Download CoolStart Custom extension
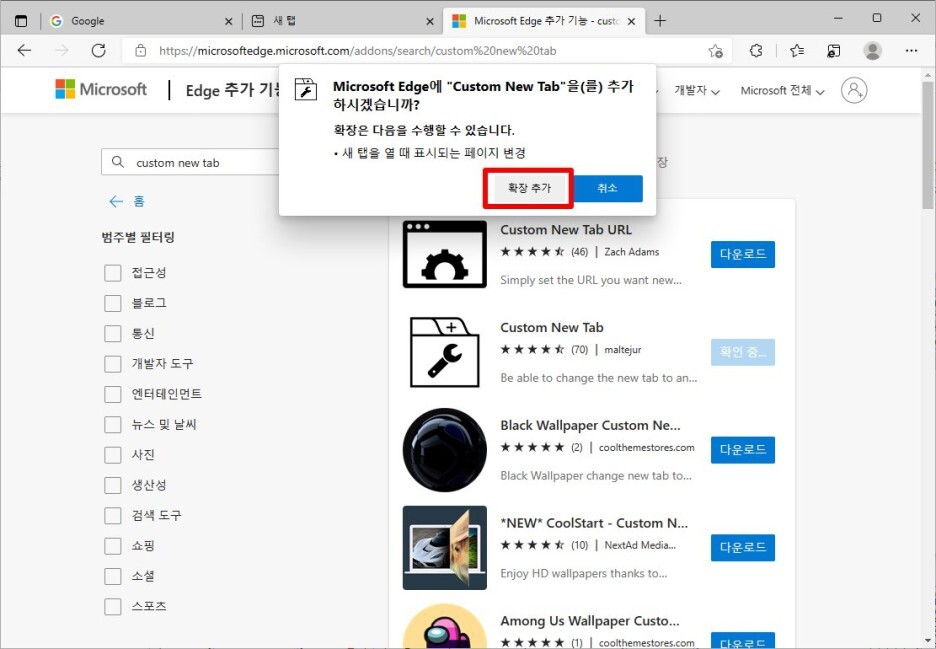 [x=743, y=548]
